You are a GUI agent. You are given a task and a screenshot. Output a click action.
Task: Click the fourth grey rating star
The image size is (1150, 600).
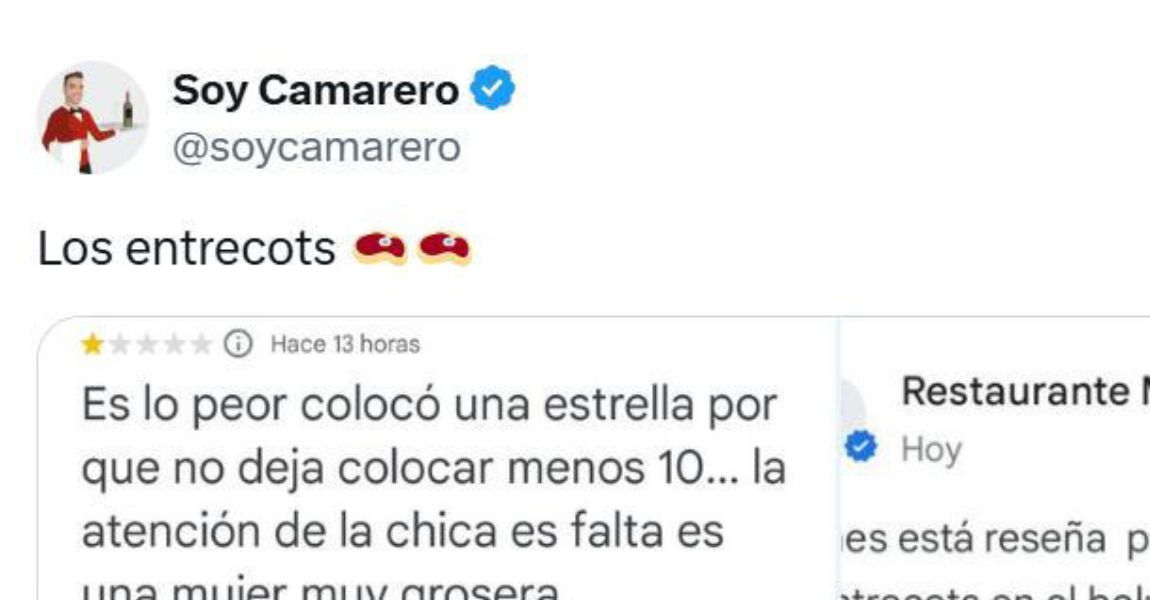(174, 344)
